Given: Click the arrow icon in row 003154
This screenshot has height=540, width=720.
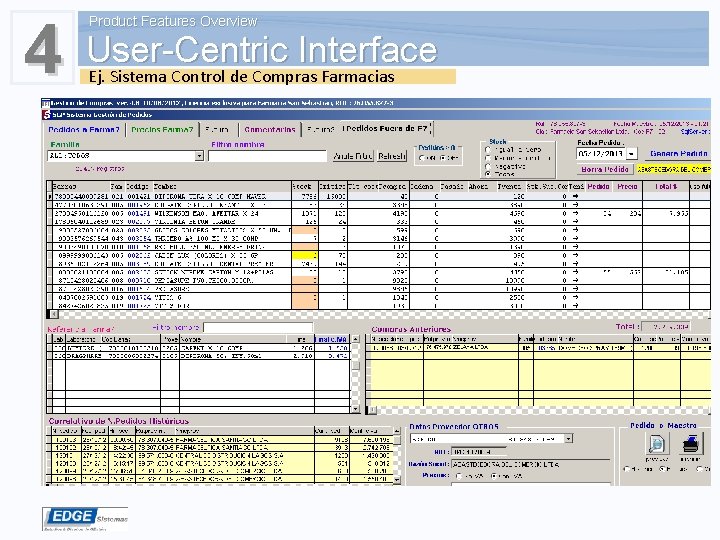Looking at the screenshot, I should click(575, 238).
